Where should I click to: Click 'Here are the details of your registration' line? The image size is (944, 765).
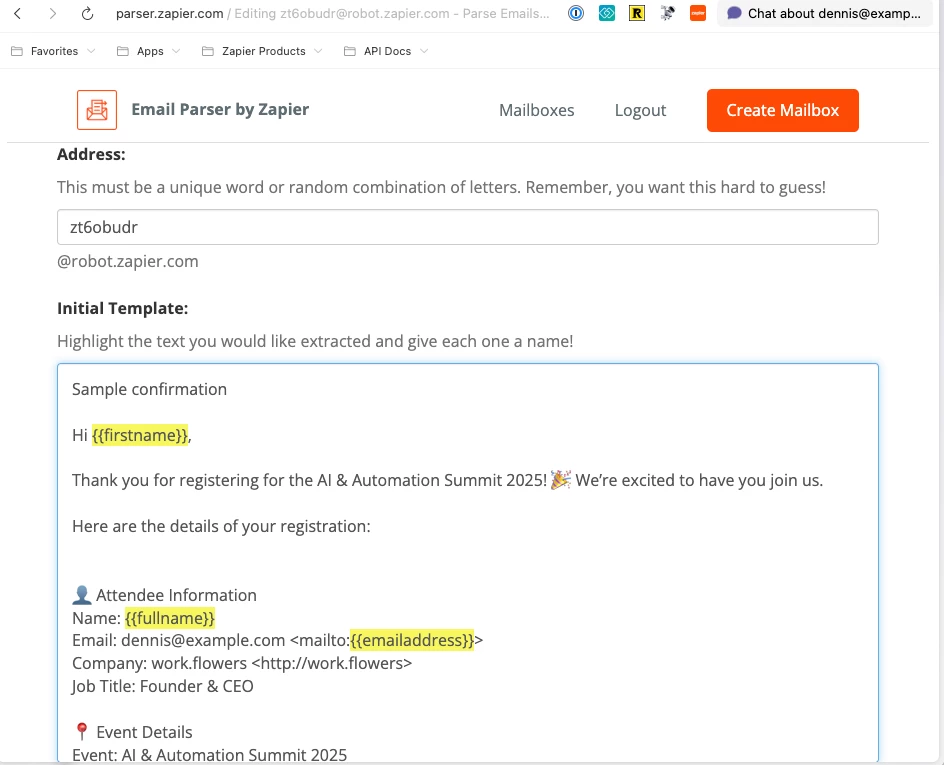click(221, 527)
